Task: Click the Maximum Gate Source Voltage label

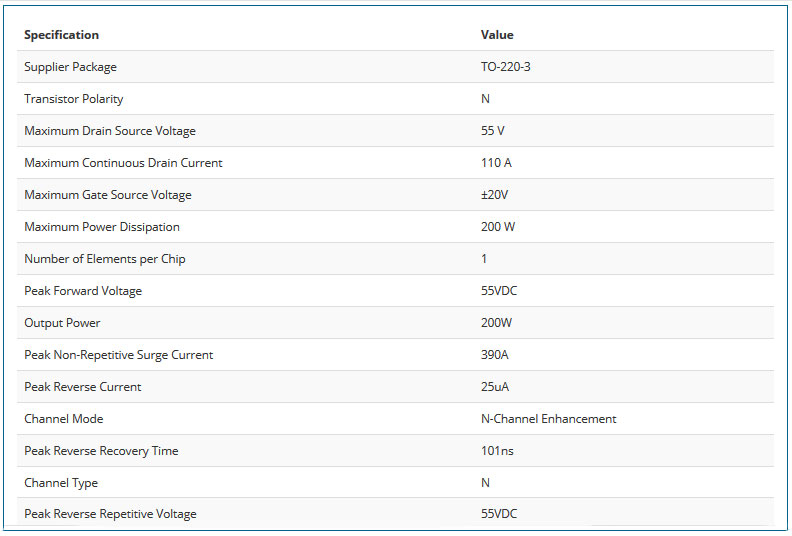Action: click(108, 195)
